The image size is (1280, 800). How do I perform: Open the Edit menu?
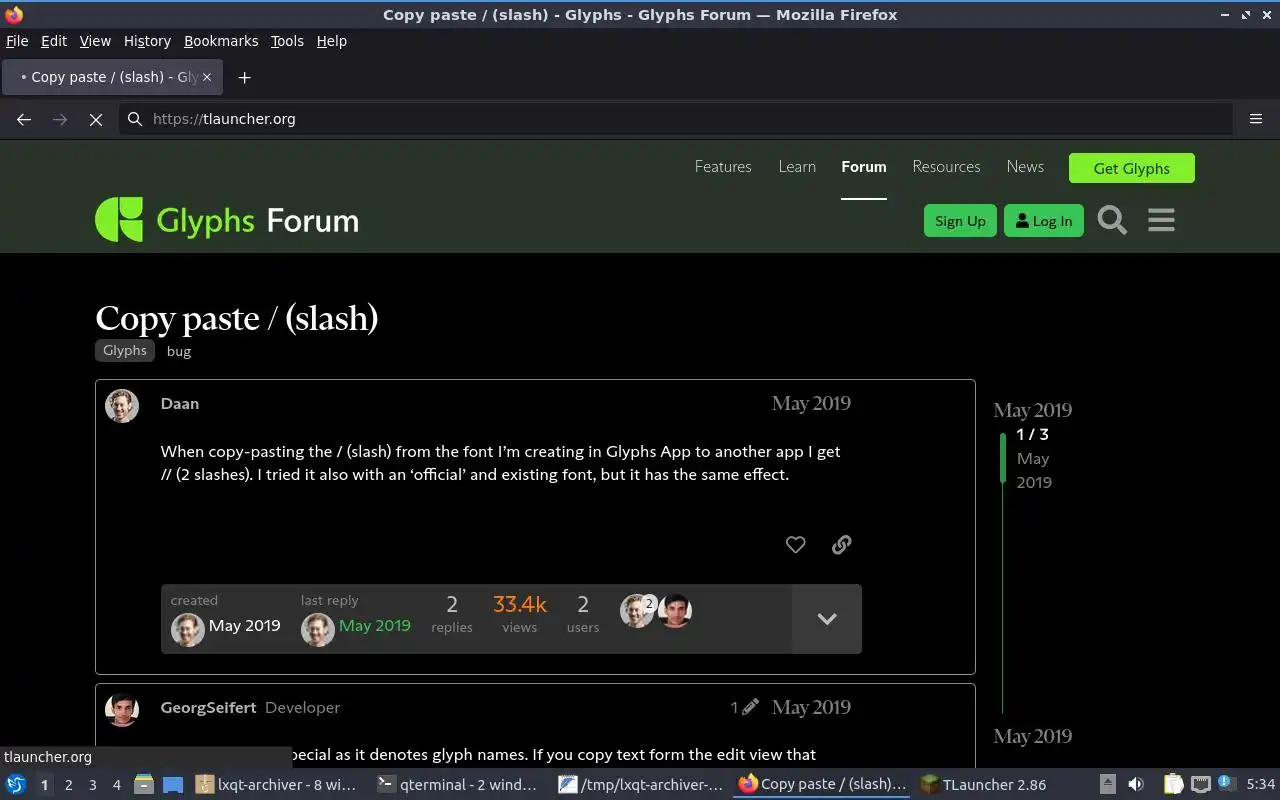(54, 41)
